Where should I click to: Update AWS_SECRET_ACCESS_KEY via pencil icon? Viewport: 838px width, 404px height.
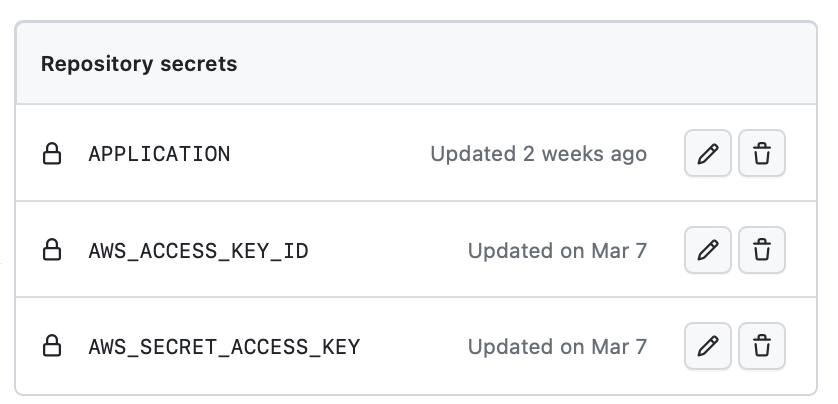[x=708, y=346]
